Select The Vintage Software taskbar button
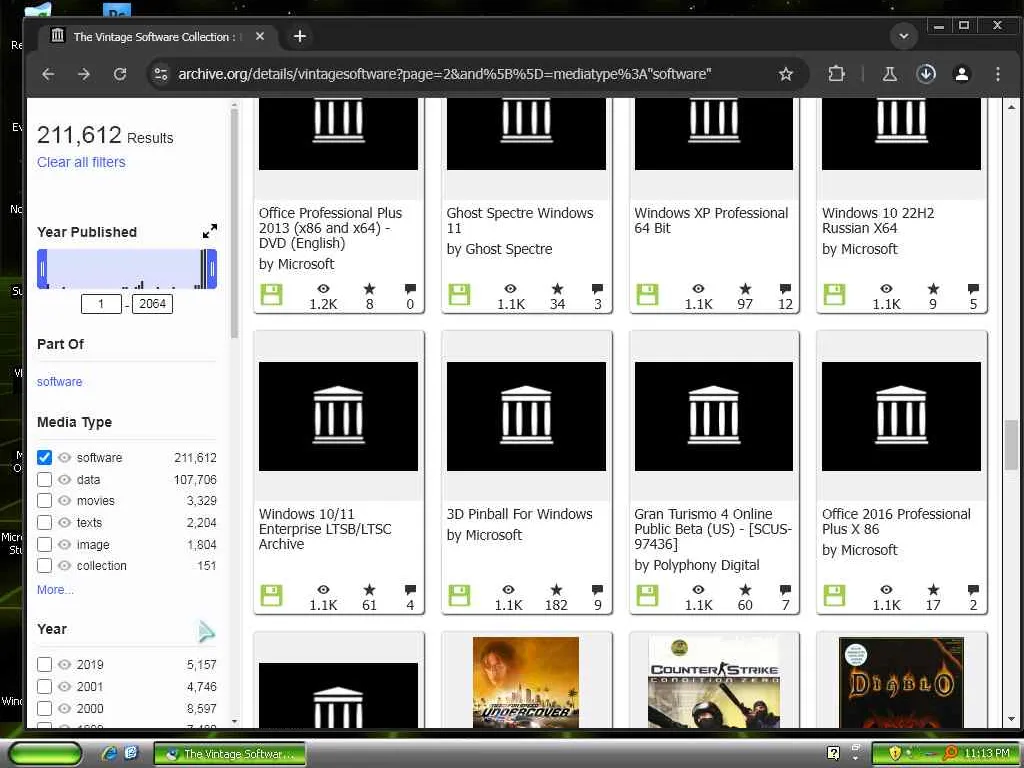Screen dimensions: 1024x768 pyautogui.click(x=230, y=754)
